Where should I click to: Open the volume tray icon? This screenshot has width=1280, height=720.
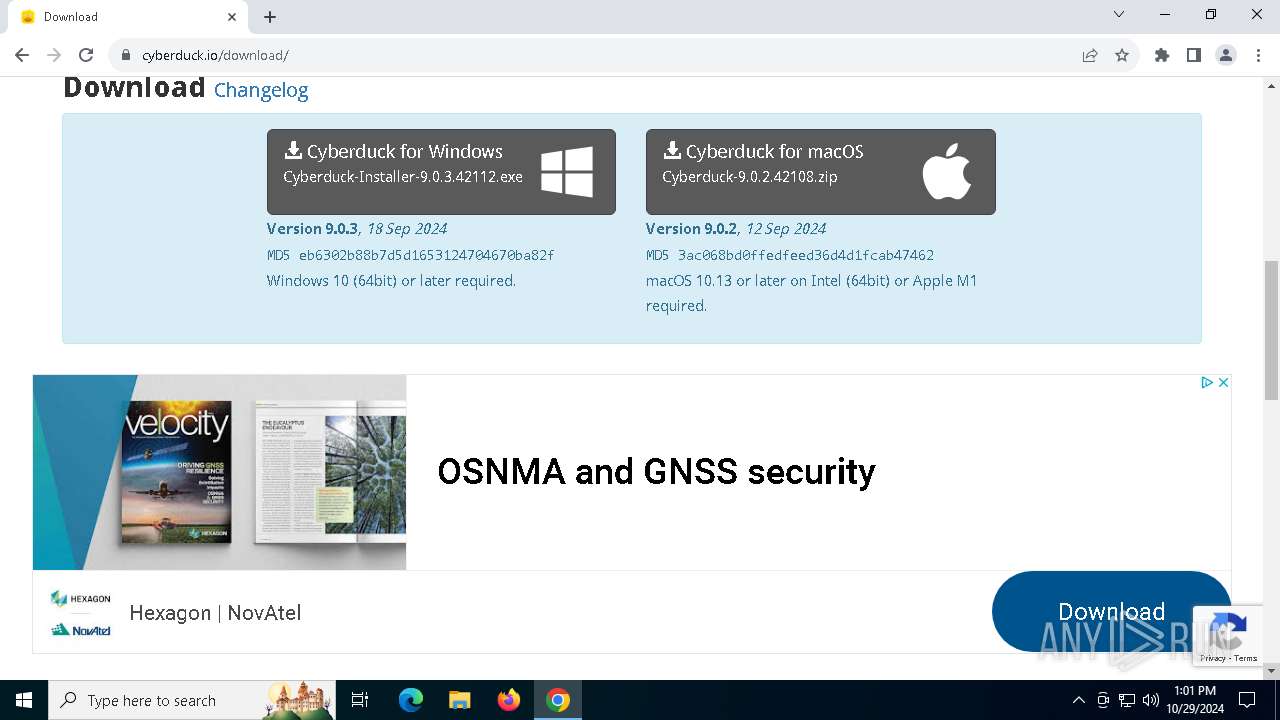point(1150,700)
